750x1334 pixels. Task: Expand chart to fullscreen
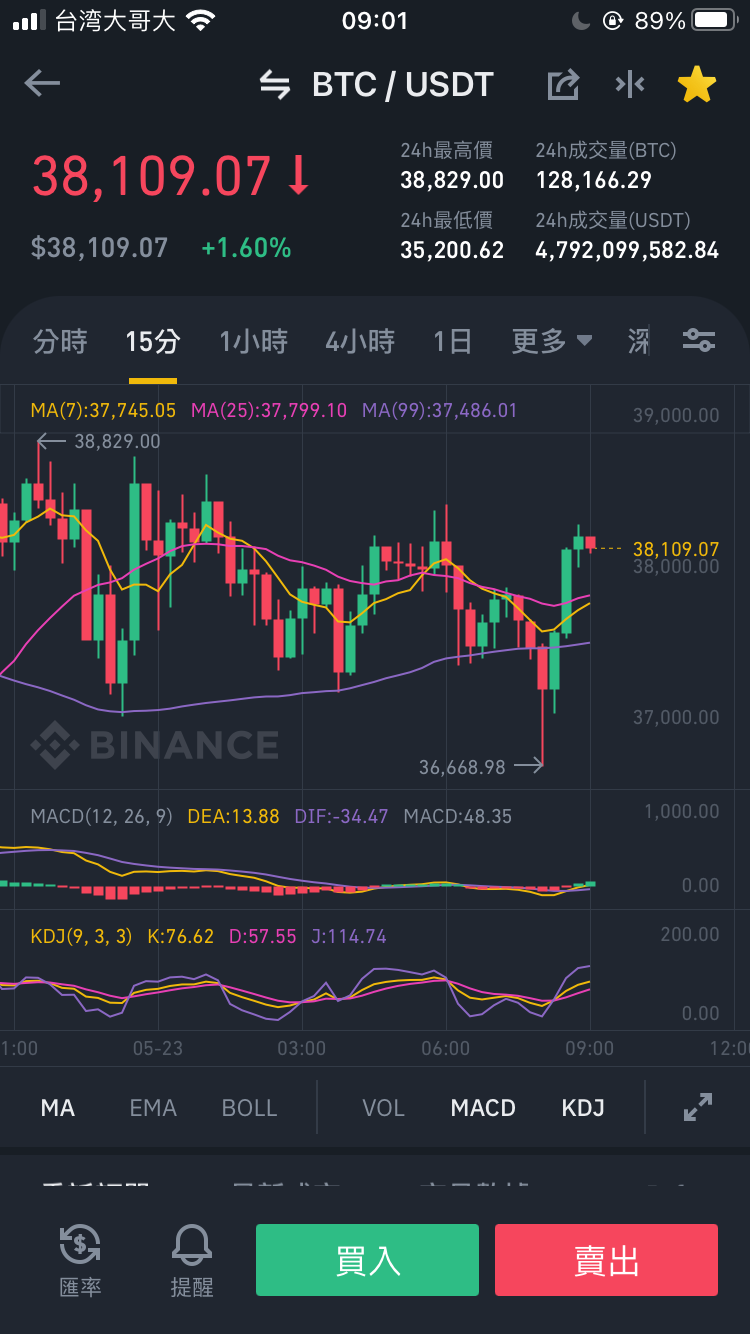point(697,1107)
